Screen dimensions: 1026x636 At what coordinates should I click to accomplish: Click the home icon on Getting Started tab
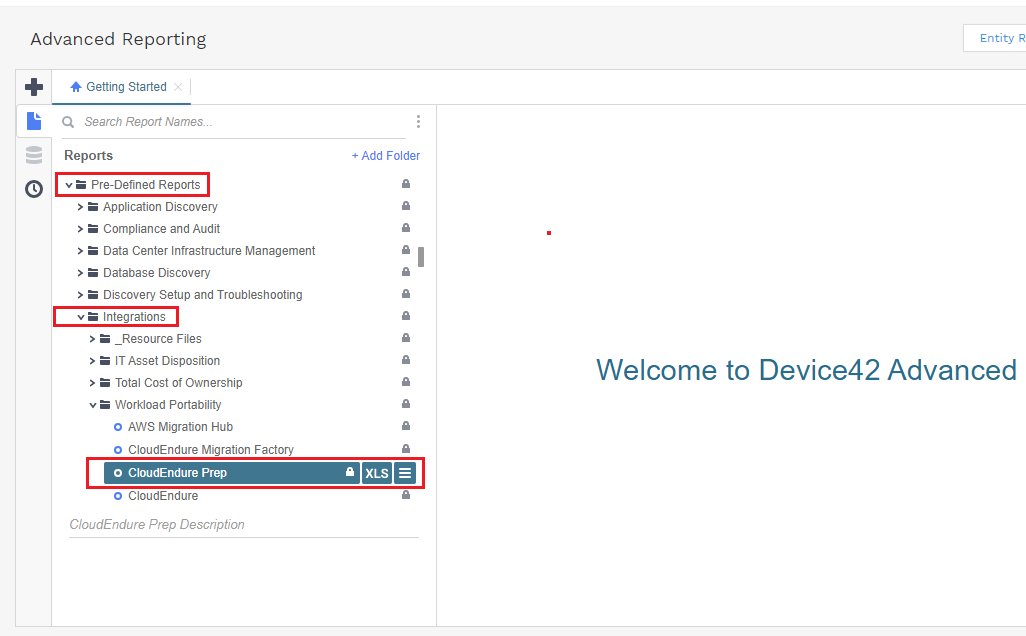pos(76,87)
